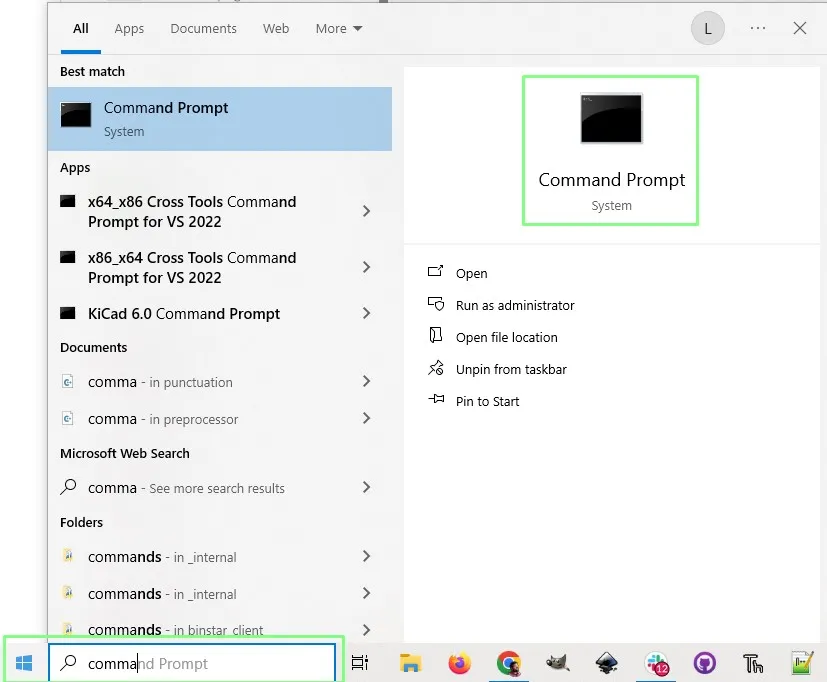The height and width of the screenshot is (682, 827).
Task: Open Inkscape from the taskbar
Action: [607, 663]
